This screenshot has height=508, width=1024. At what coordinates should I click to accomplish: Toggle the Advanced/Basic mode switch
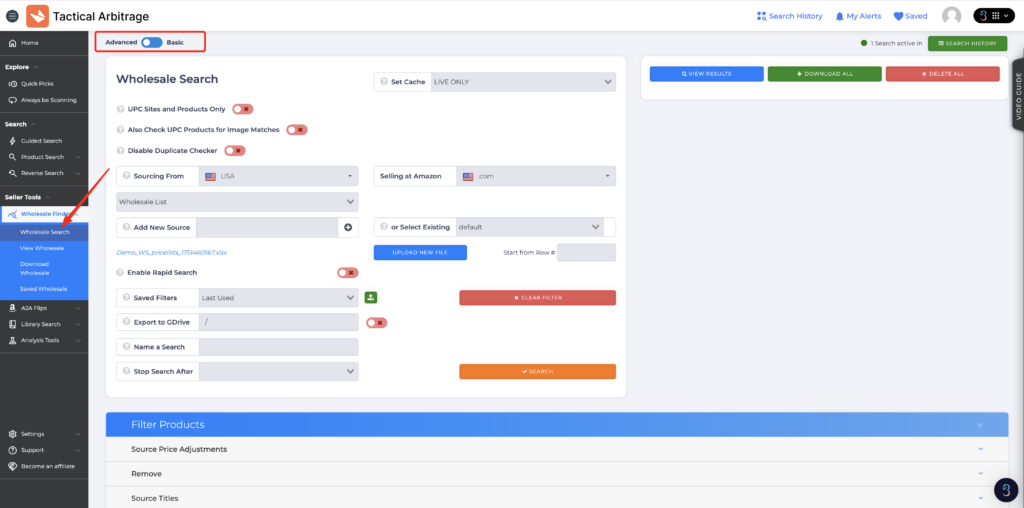click(x=151, y=42)
